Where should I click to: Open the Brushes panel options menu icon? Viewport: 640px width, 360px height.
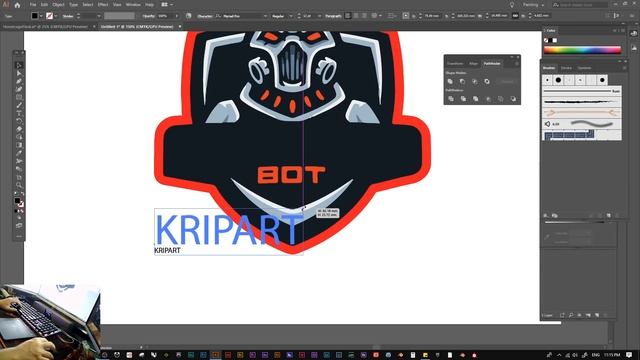(x=624, y=68)
